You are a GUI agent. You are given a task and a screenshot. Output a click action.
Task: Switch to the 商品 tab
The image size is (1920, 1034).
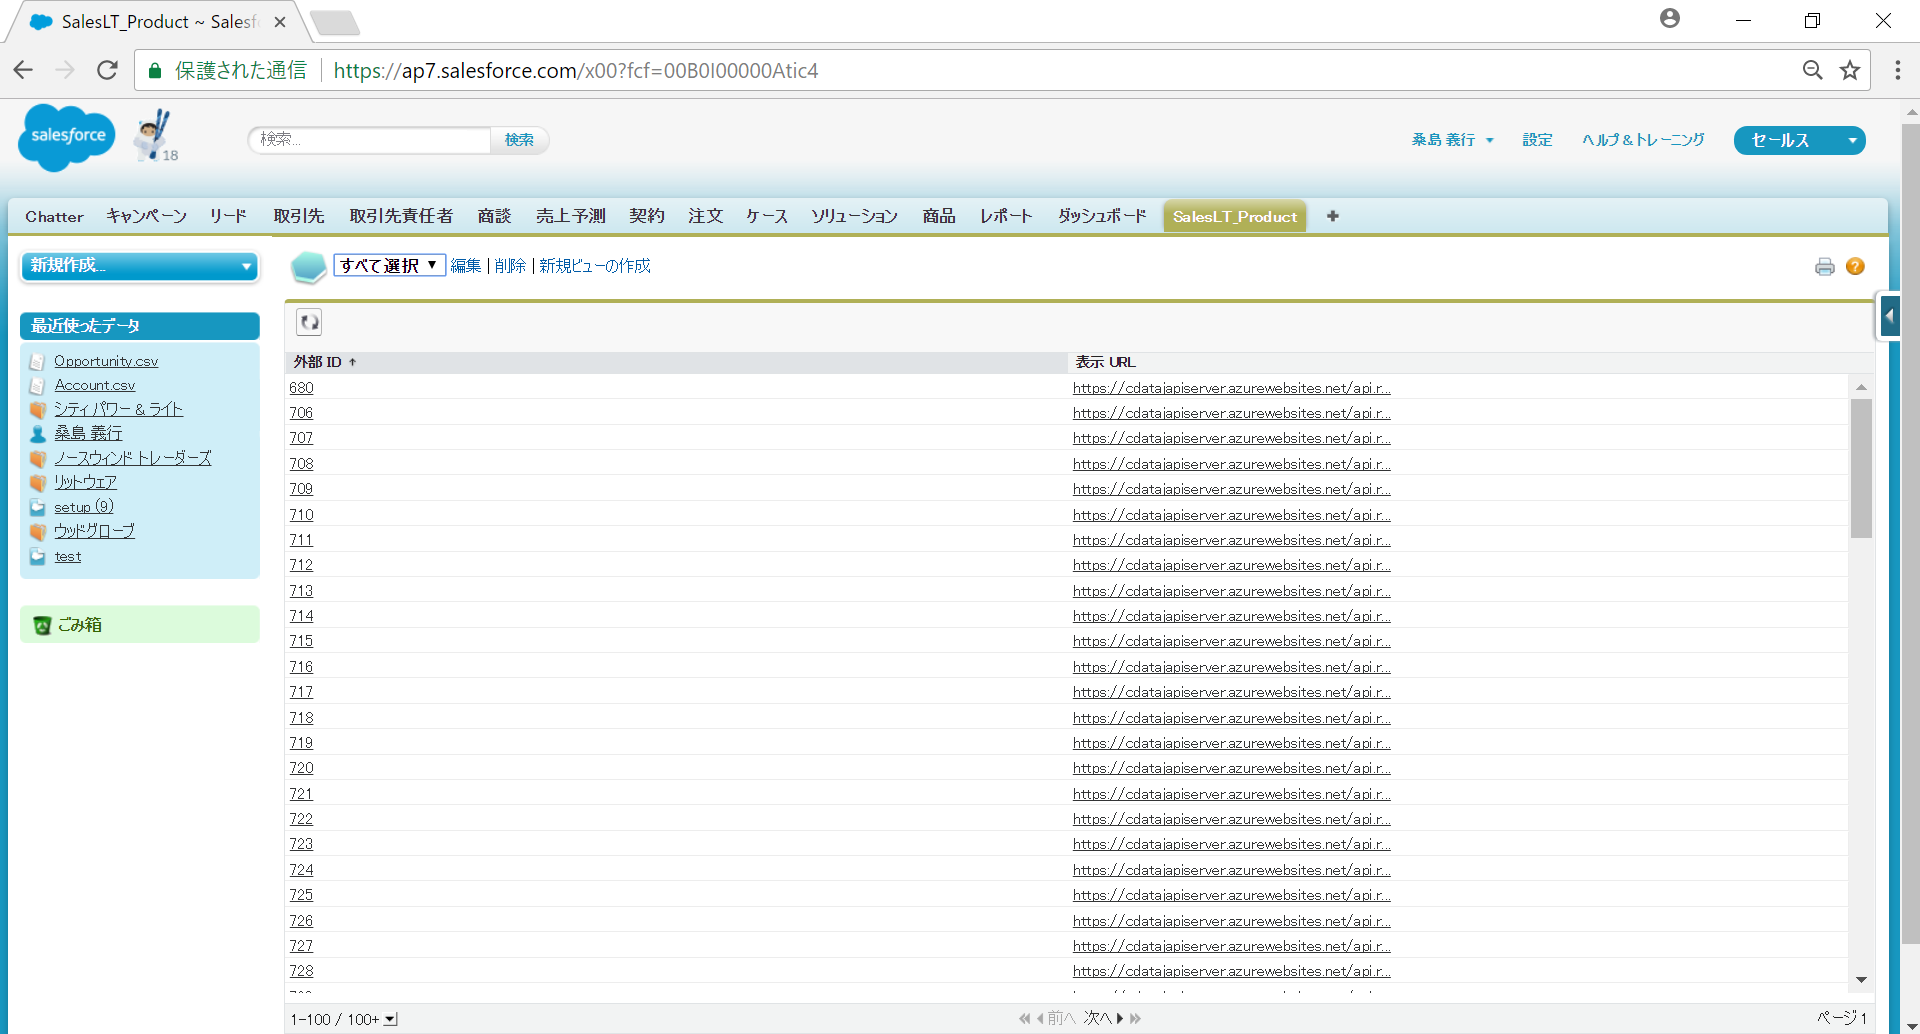pos(938,215)
